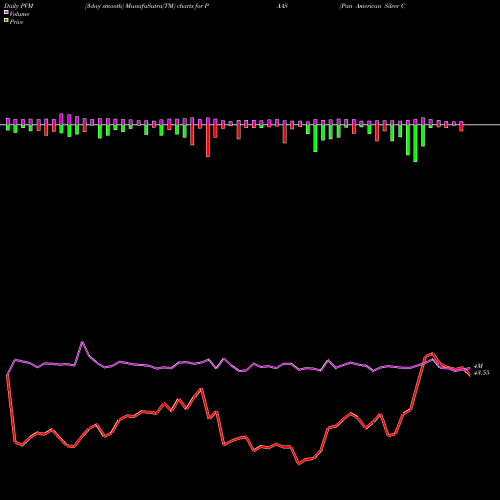The image size is (500, 500).
Task: Click the longest red bar in histogram
Action: 208,141
